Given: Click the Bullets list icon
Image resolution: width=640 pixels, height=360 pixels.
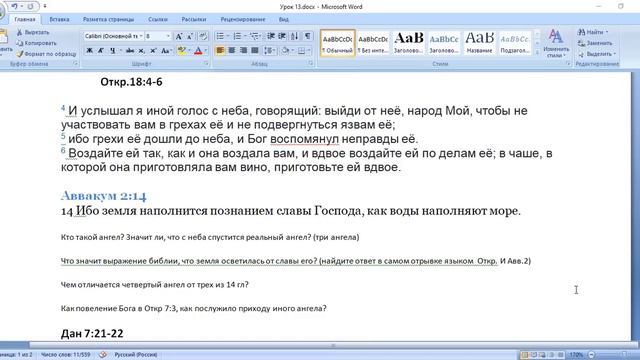Looking at the screenshot, I should pyautogui.click(x=220, y=36).
